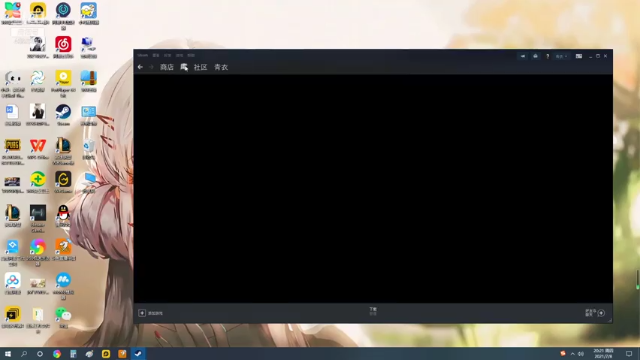
Task: Select the Baidu Netdisk desktop icon
Action: point(13,284)
